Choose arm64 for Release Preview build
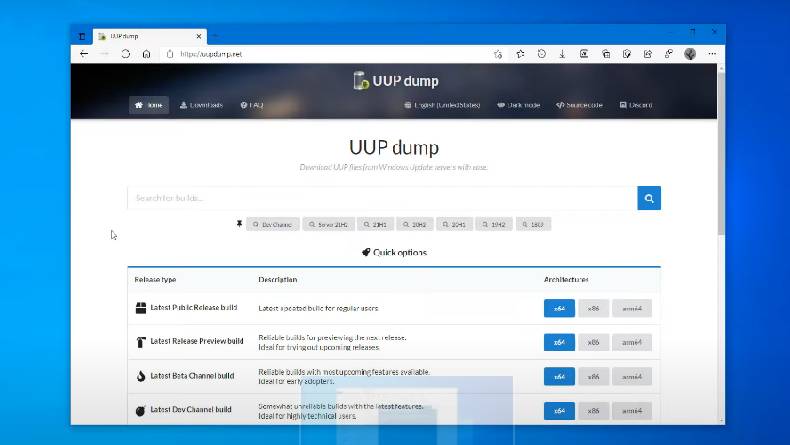 pos(632,342)
